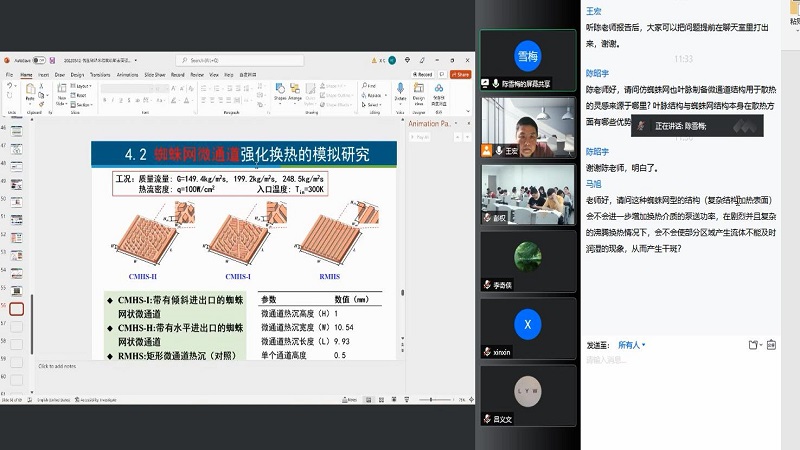Open the Animation Pane options arrow
This screenshot has height=450, width=800.
click(x=456, y=123)
